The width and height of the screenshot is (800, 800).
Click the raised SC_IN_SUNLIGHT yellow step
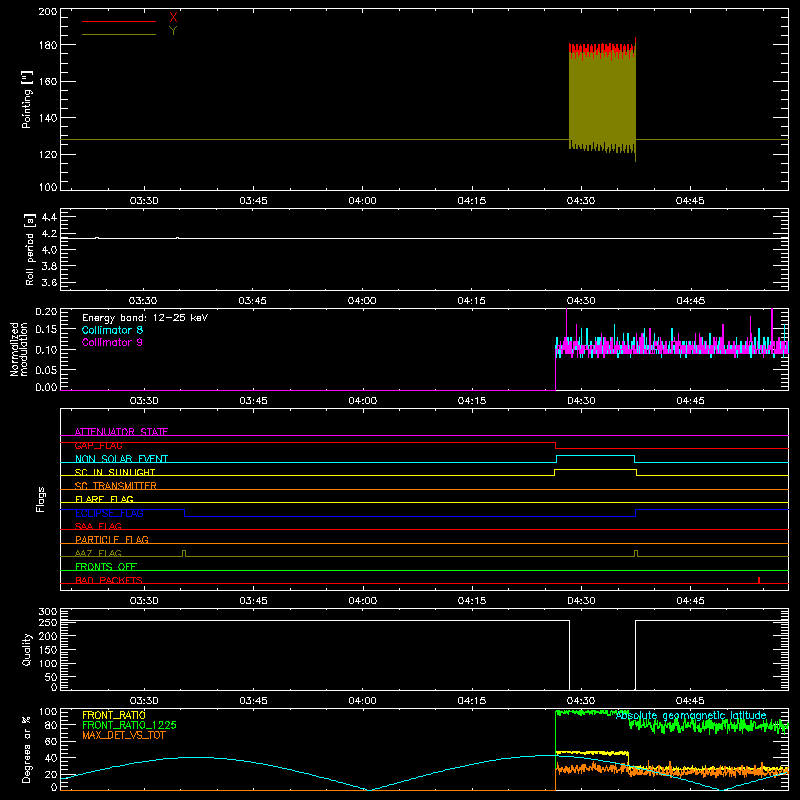pyautogui.click(x=595, y=470)
